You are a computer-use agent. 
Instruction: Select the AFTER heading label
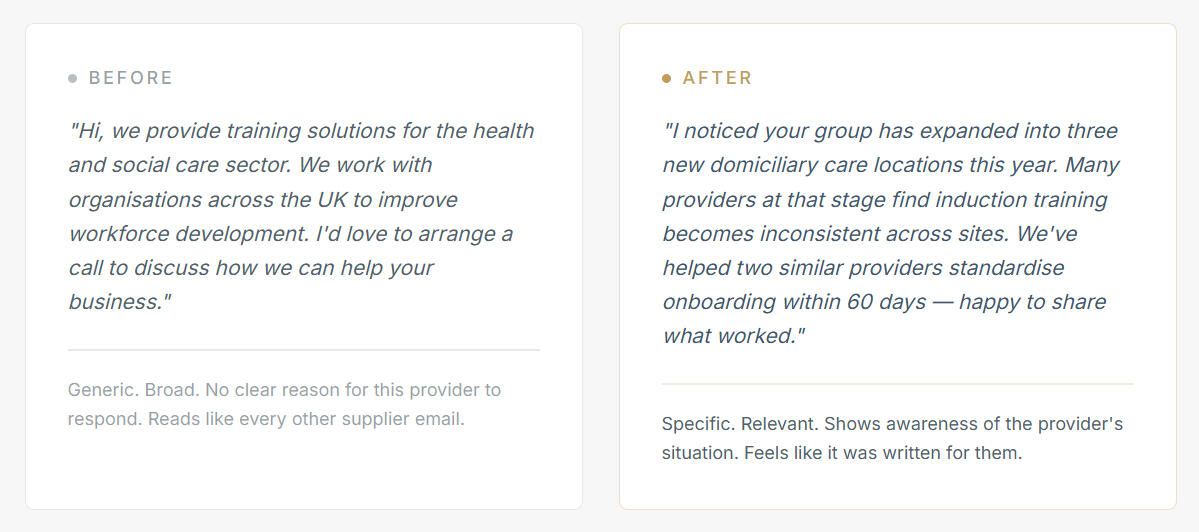pos(717,78)
